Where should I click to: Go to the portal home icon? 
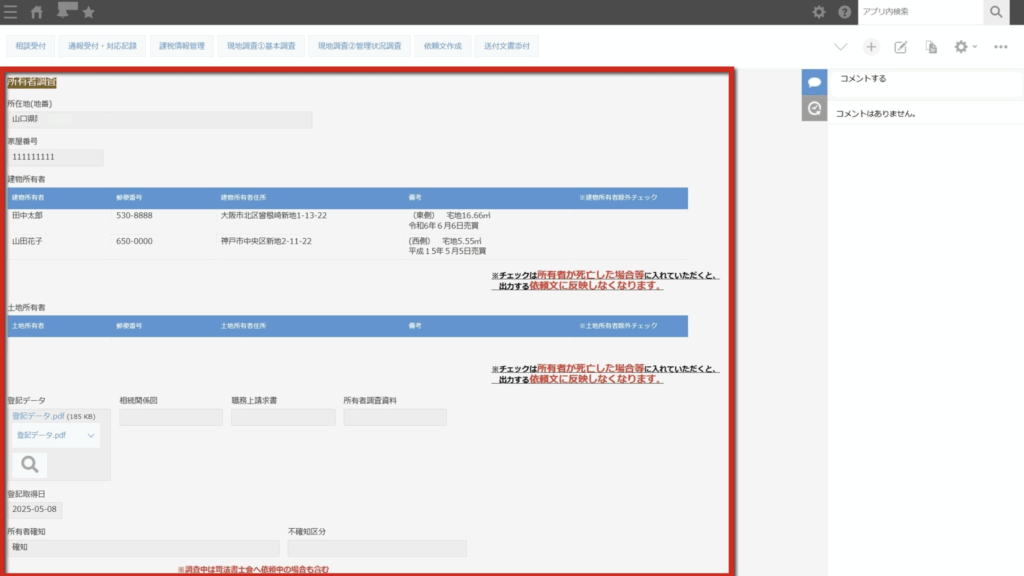(37, 12)
